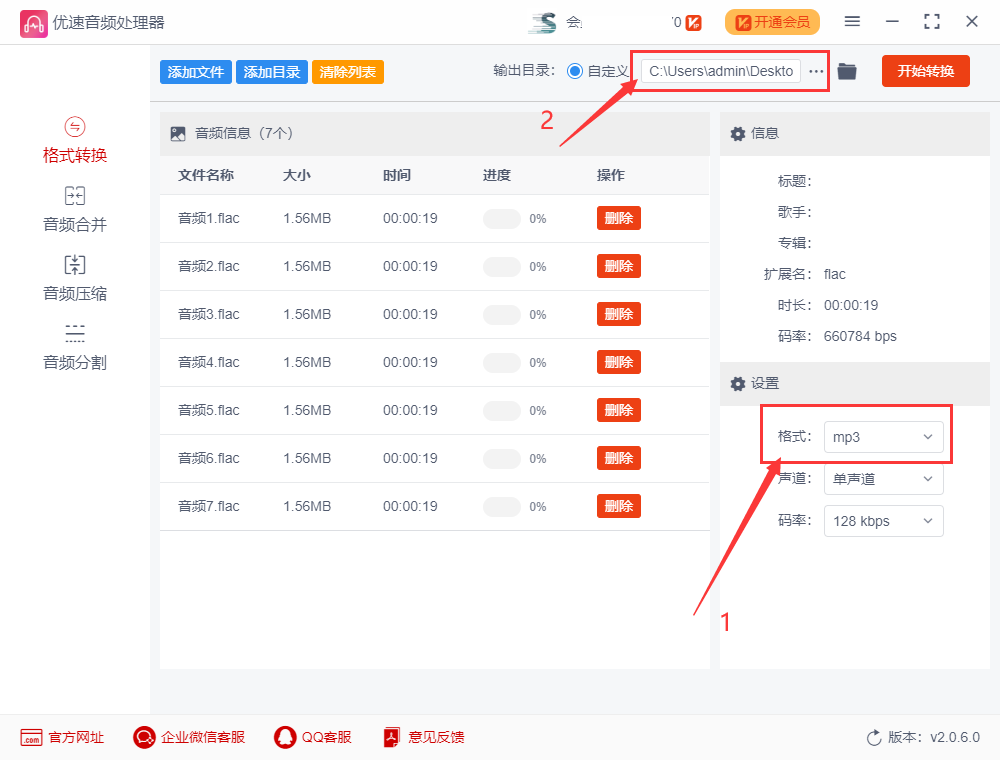The width and height of the screenshot is (1000, 760).
Task: Click 添加文件 to add audio files
Action: pos(195,71)
